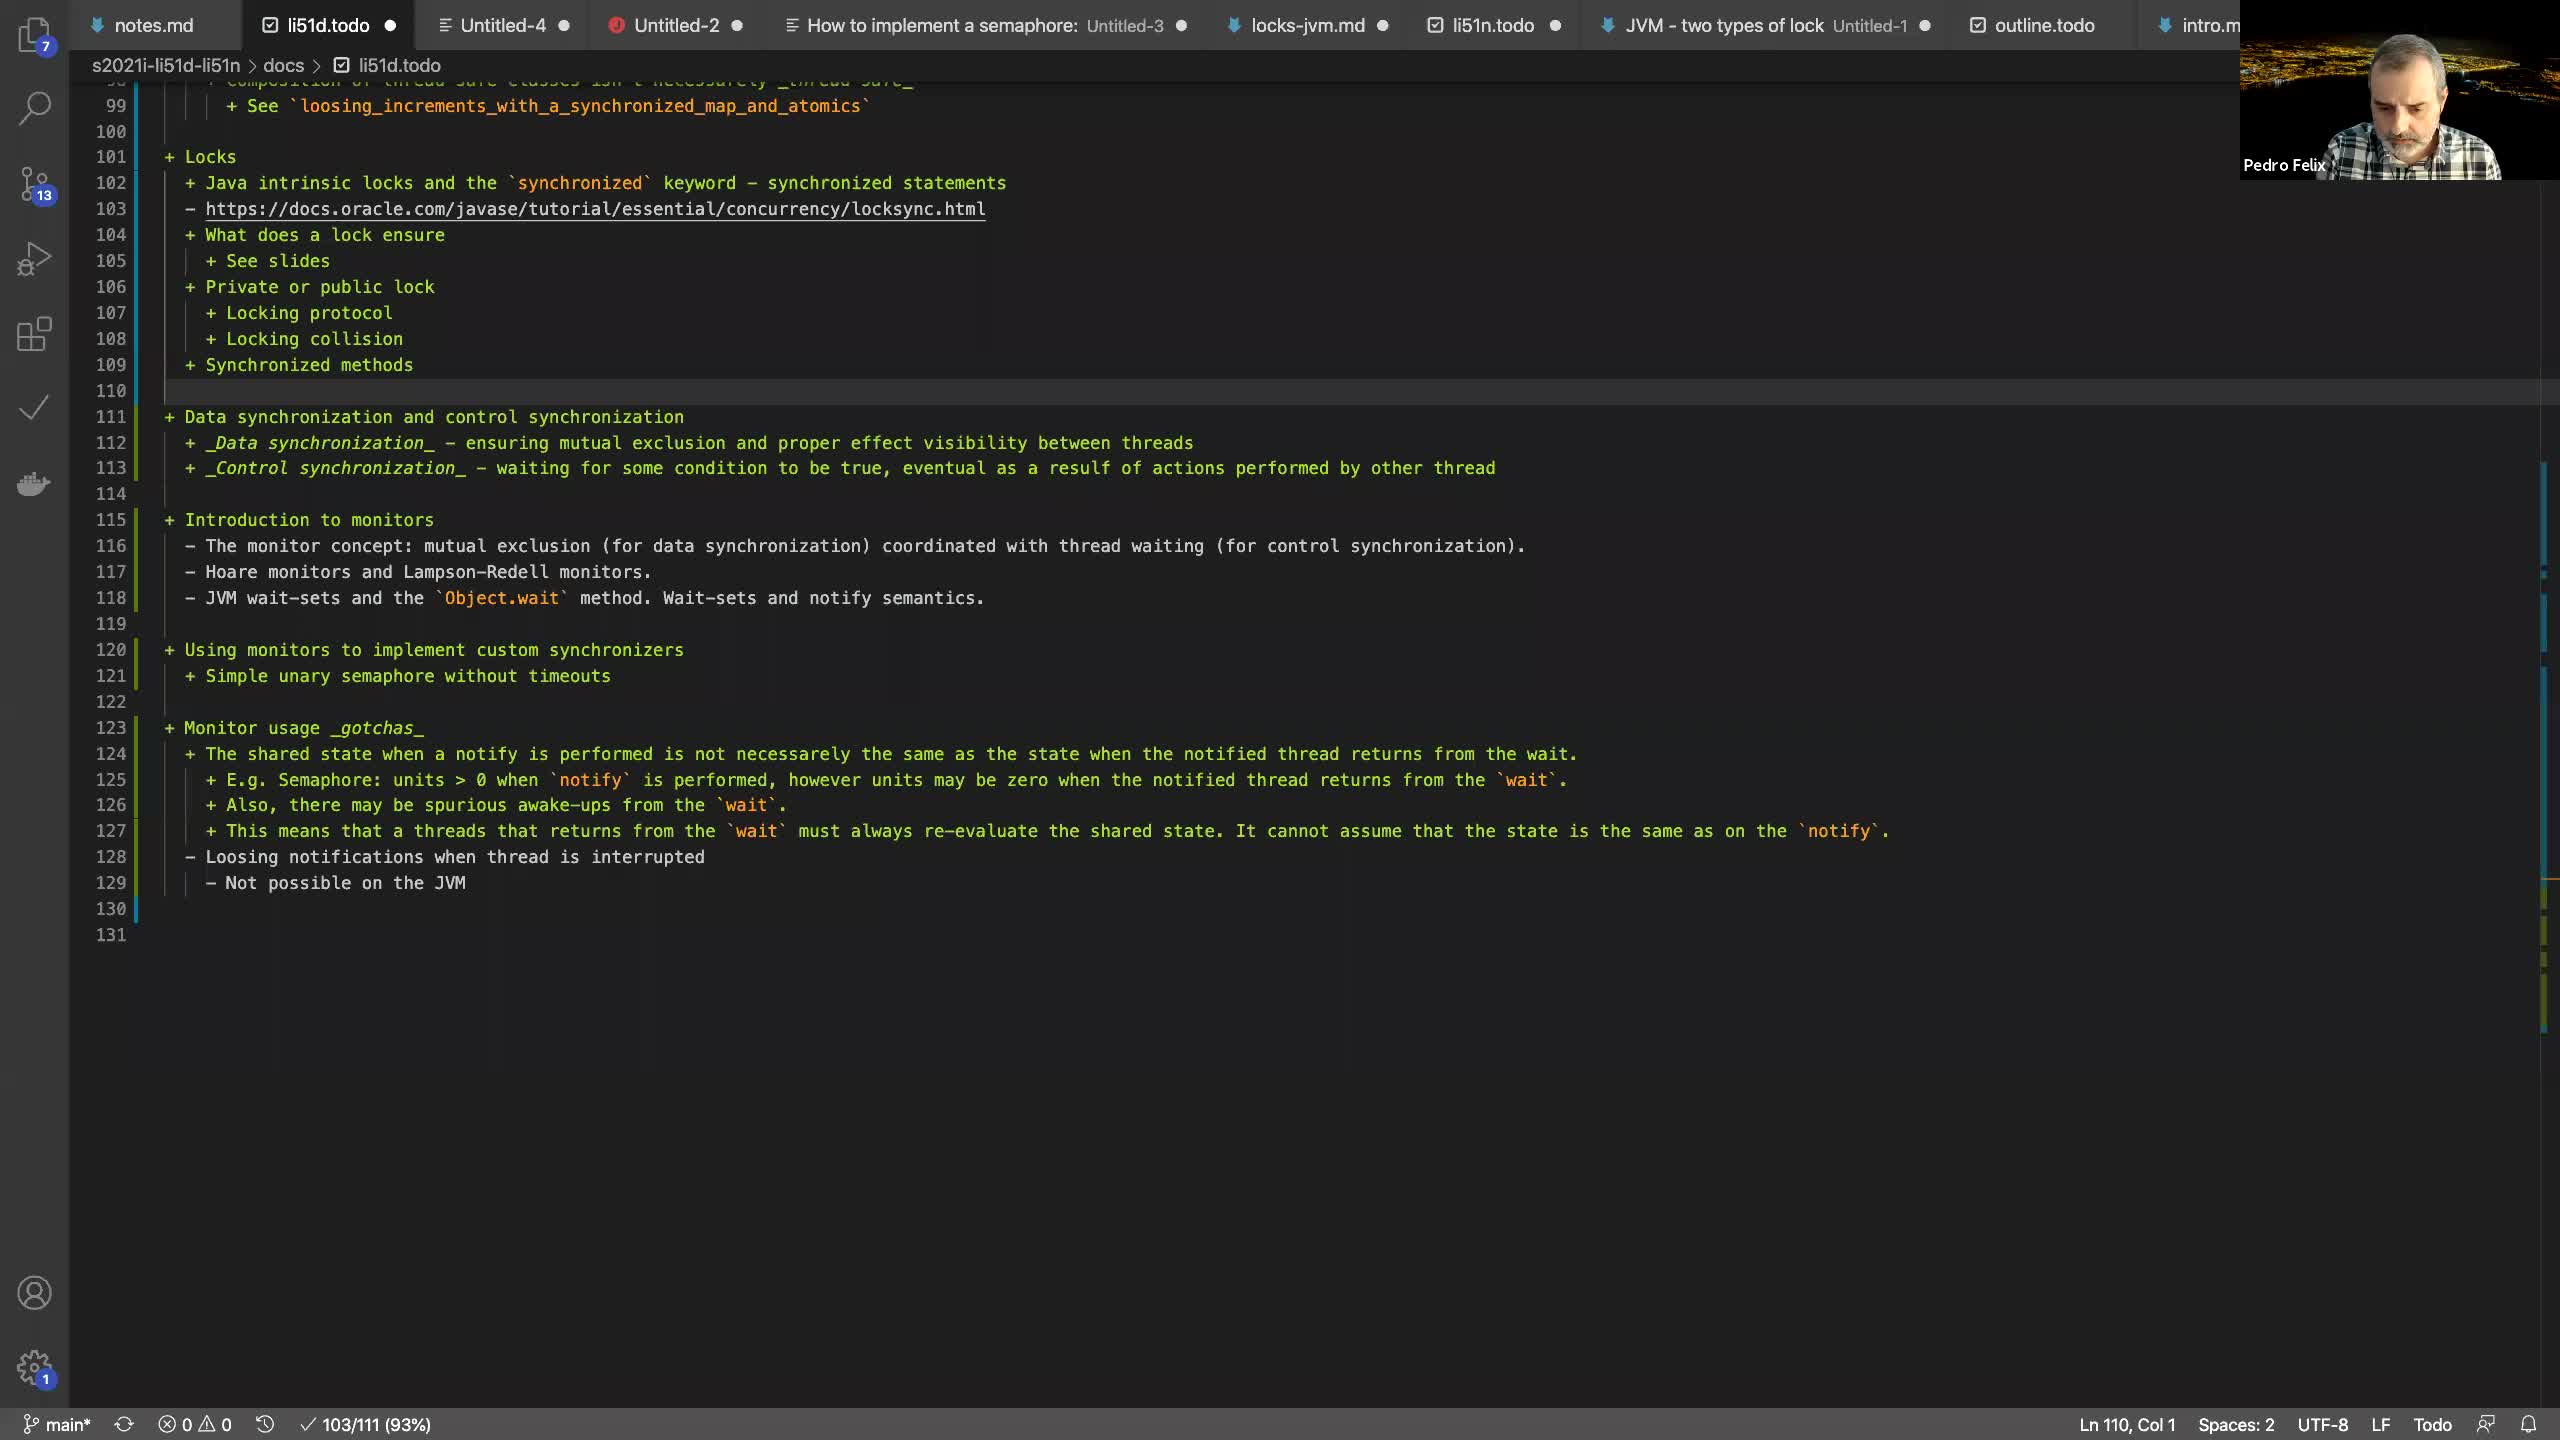Viewport: 2560px width, 1440px height.
Task: Click the docs folder in breadcrumb
Action: point(283,65)
